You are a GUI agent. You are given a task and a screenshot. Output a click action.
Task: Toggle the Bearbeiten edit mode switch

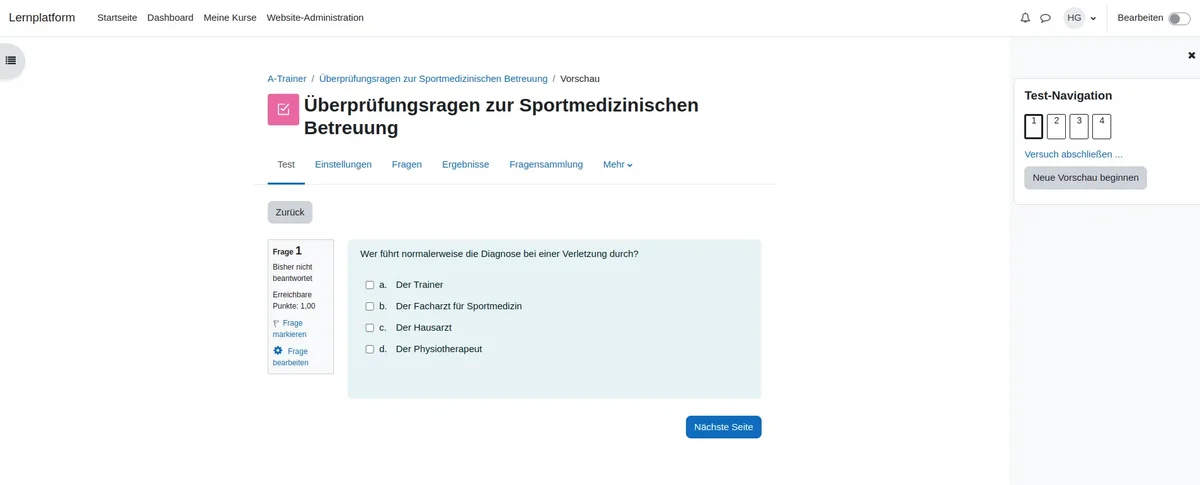click(x=1179, y=18)
